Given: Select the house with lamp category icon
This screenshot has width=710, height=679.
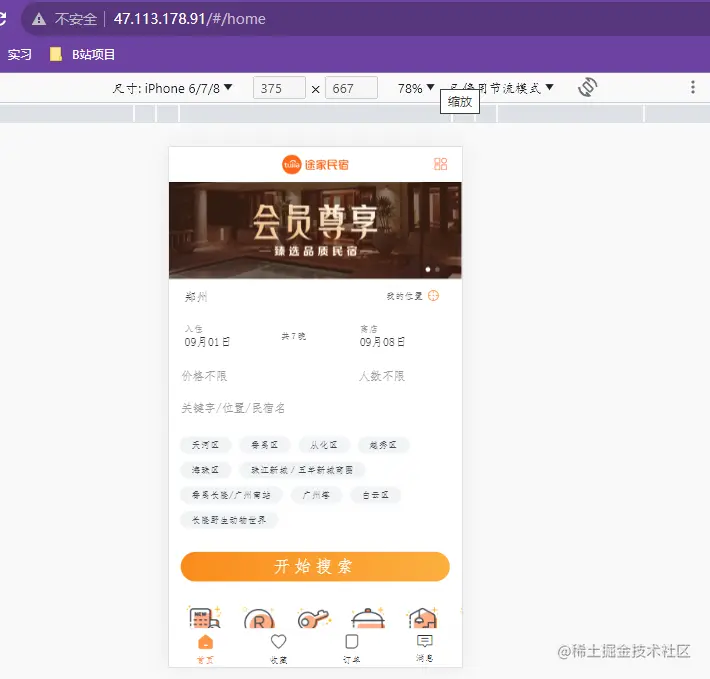Looking at the screenshot, I should pos(422,618).
